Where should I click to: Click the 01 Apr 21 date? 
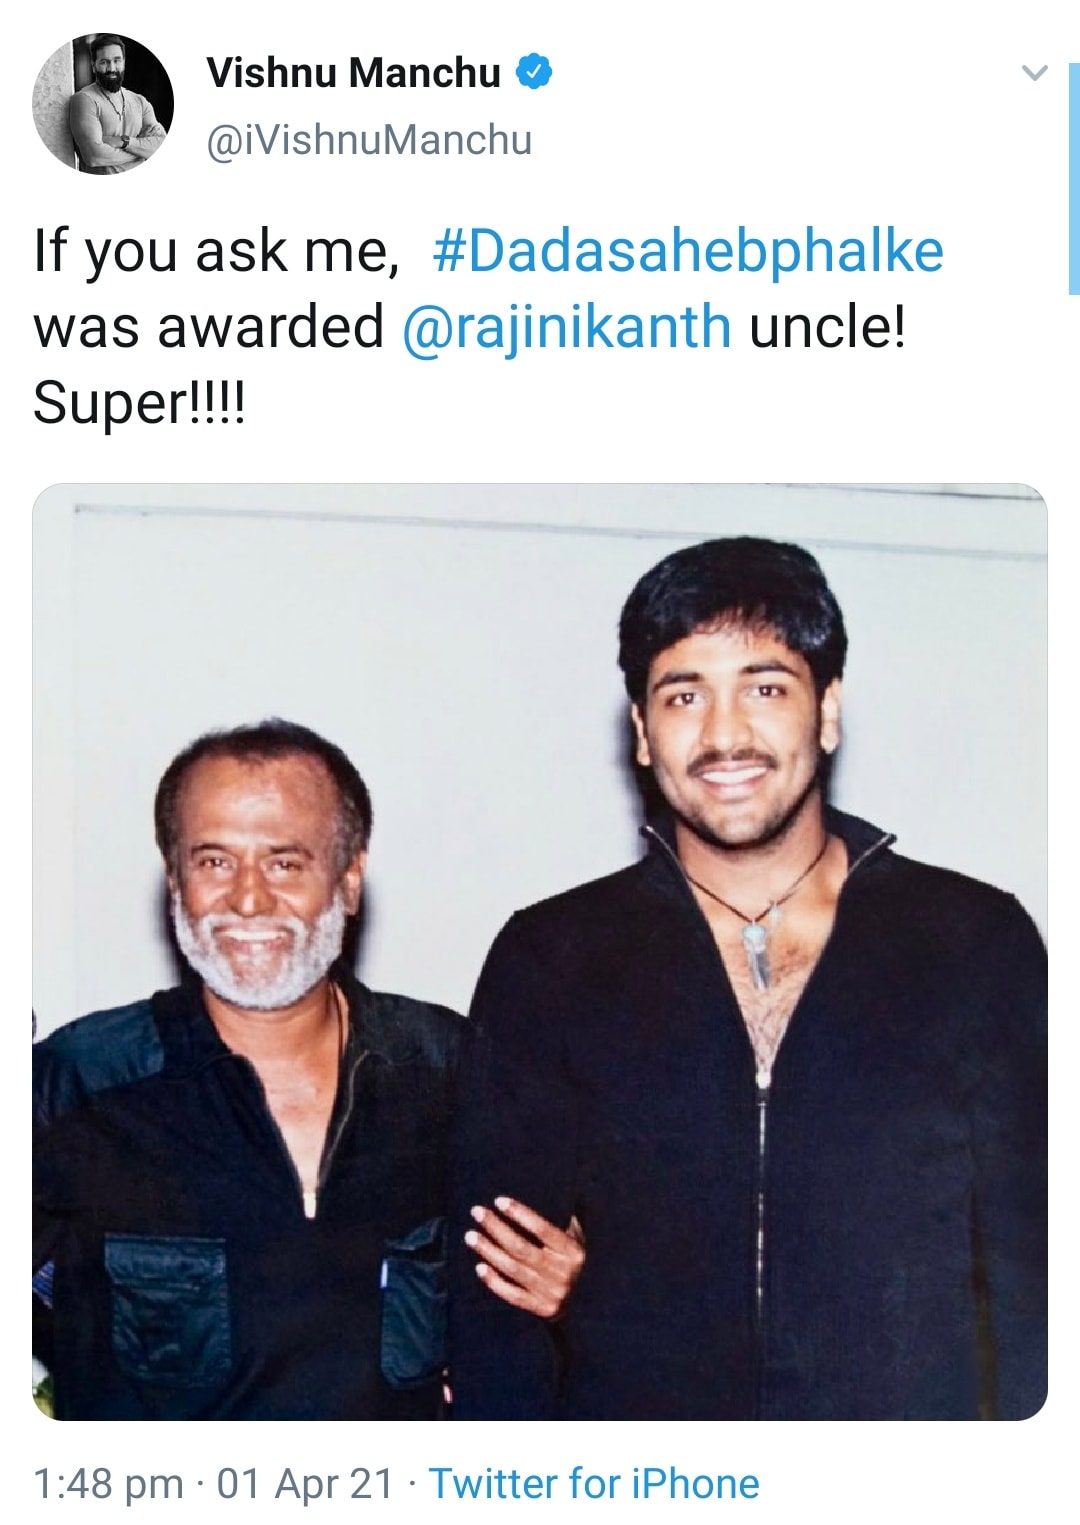pyautogui.click(x=304, y=1483)
